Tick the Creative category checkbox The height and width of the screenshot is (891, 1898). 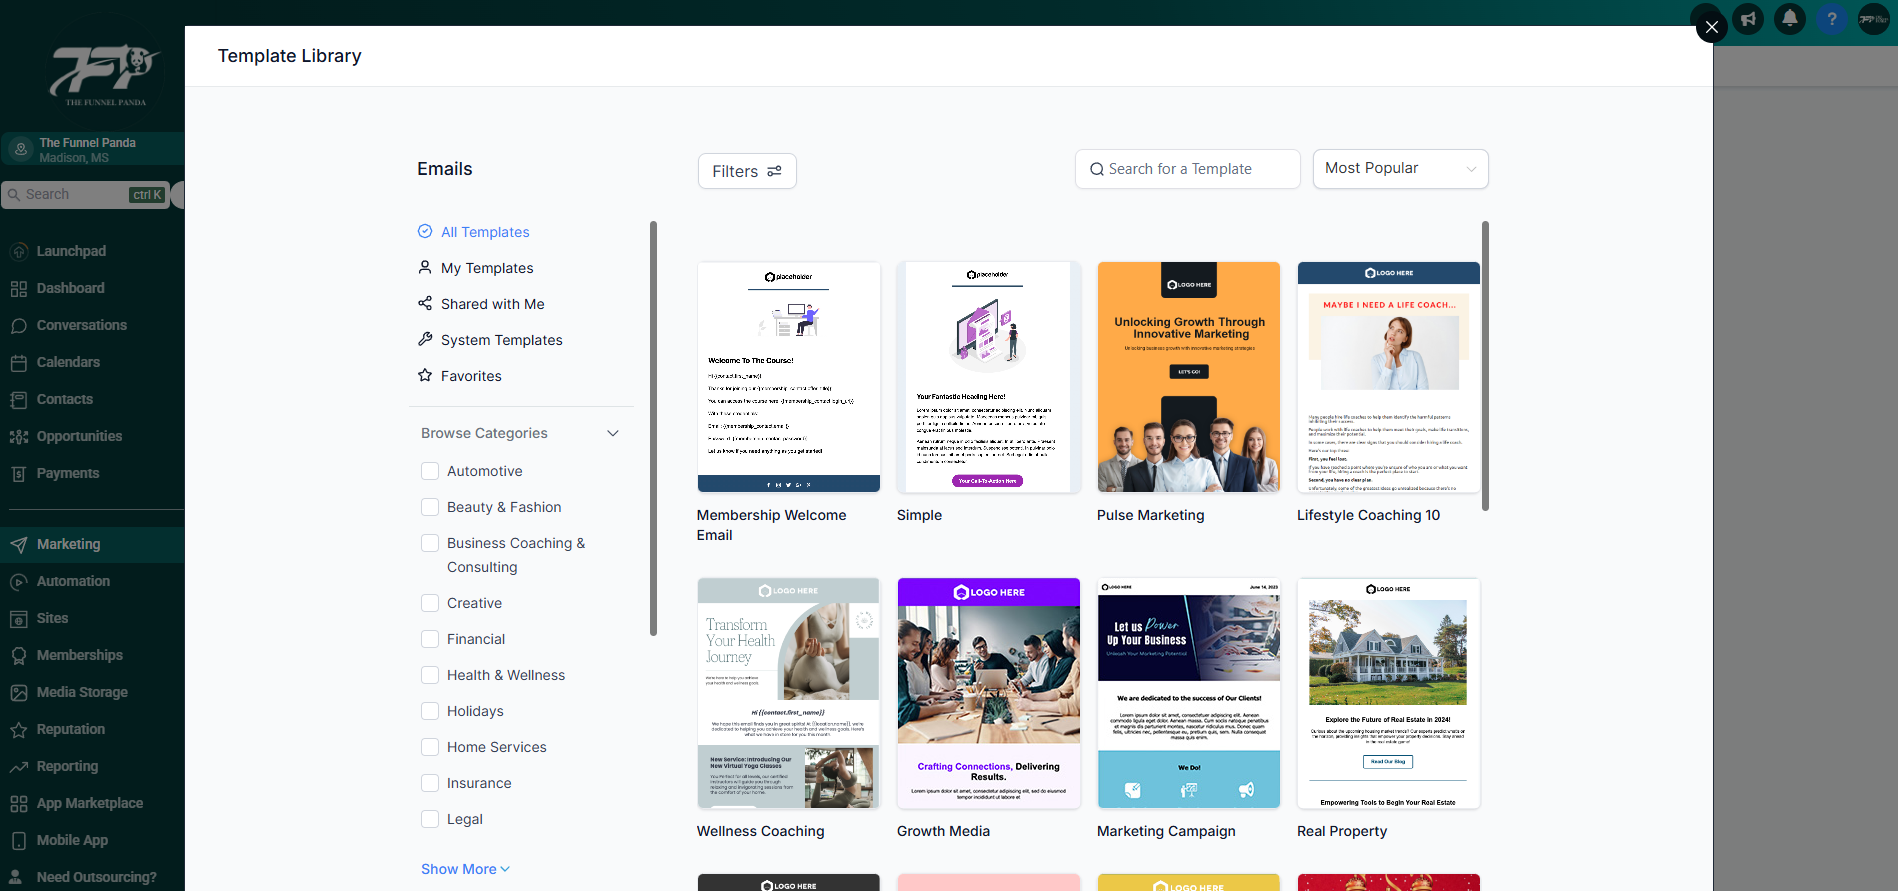tap(430, 603)
